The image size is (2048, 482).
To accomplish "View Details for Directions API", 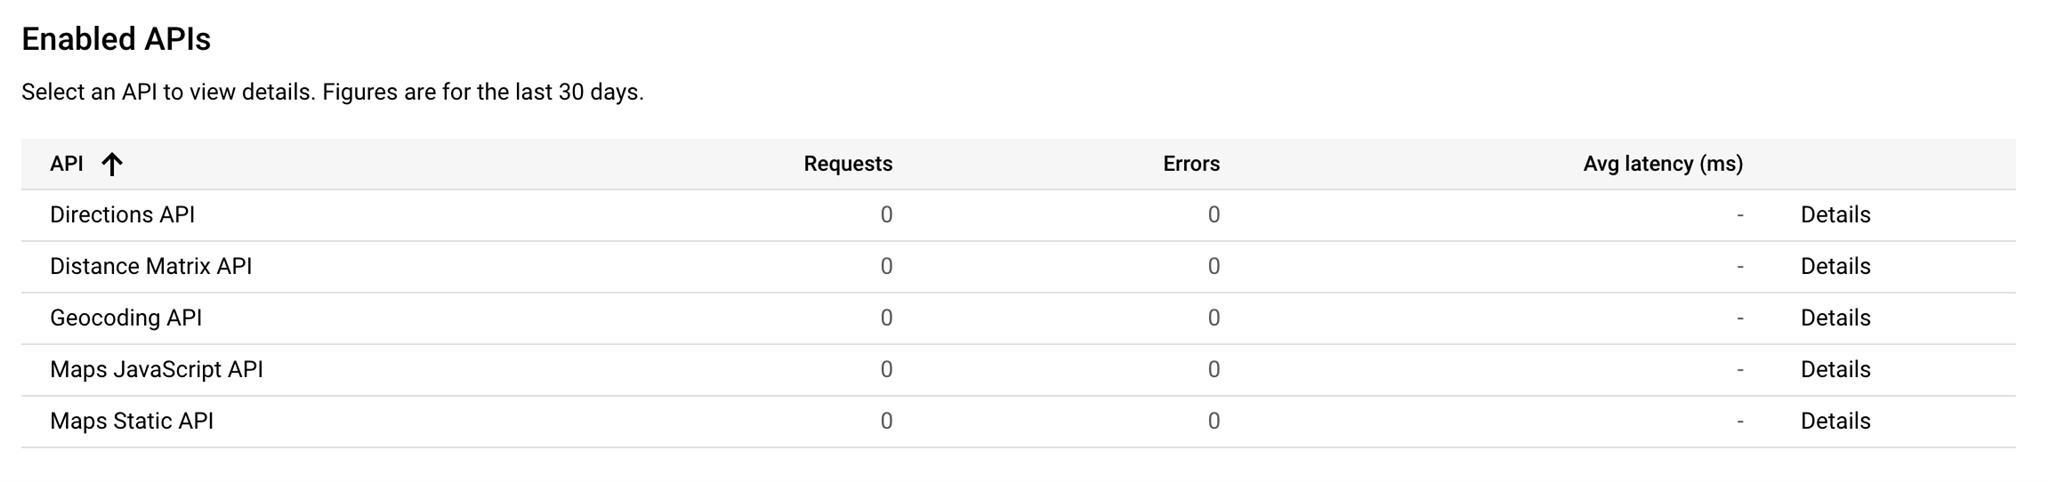I will click(x=1835, y=215).
